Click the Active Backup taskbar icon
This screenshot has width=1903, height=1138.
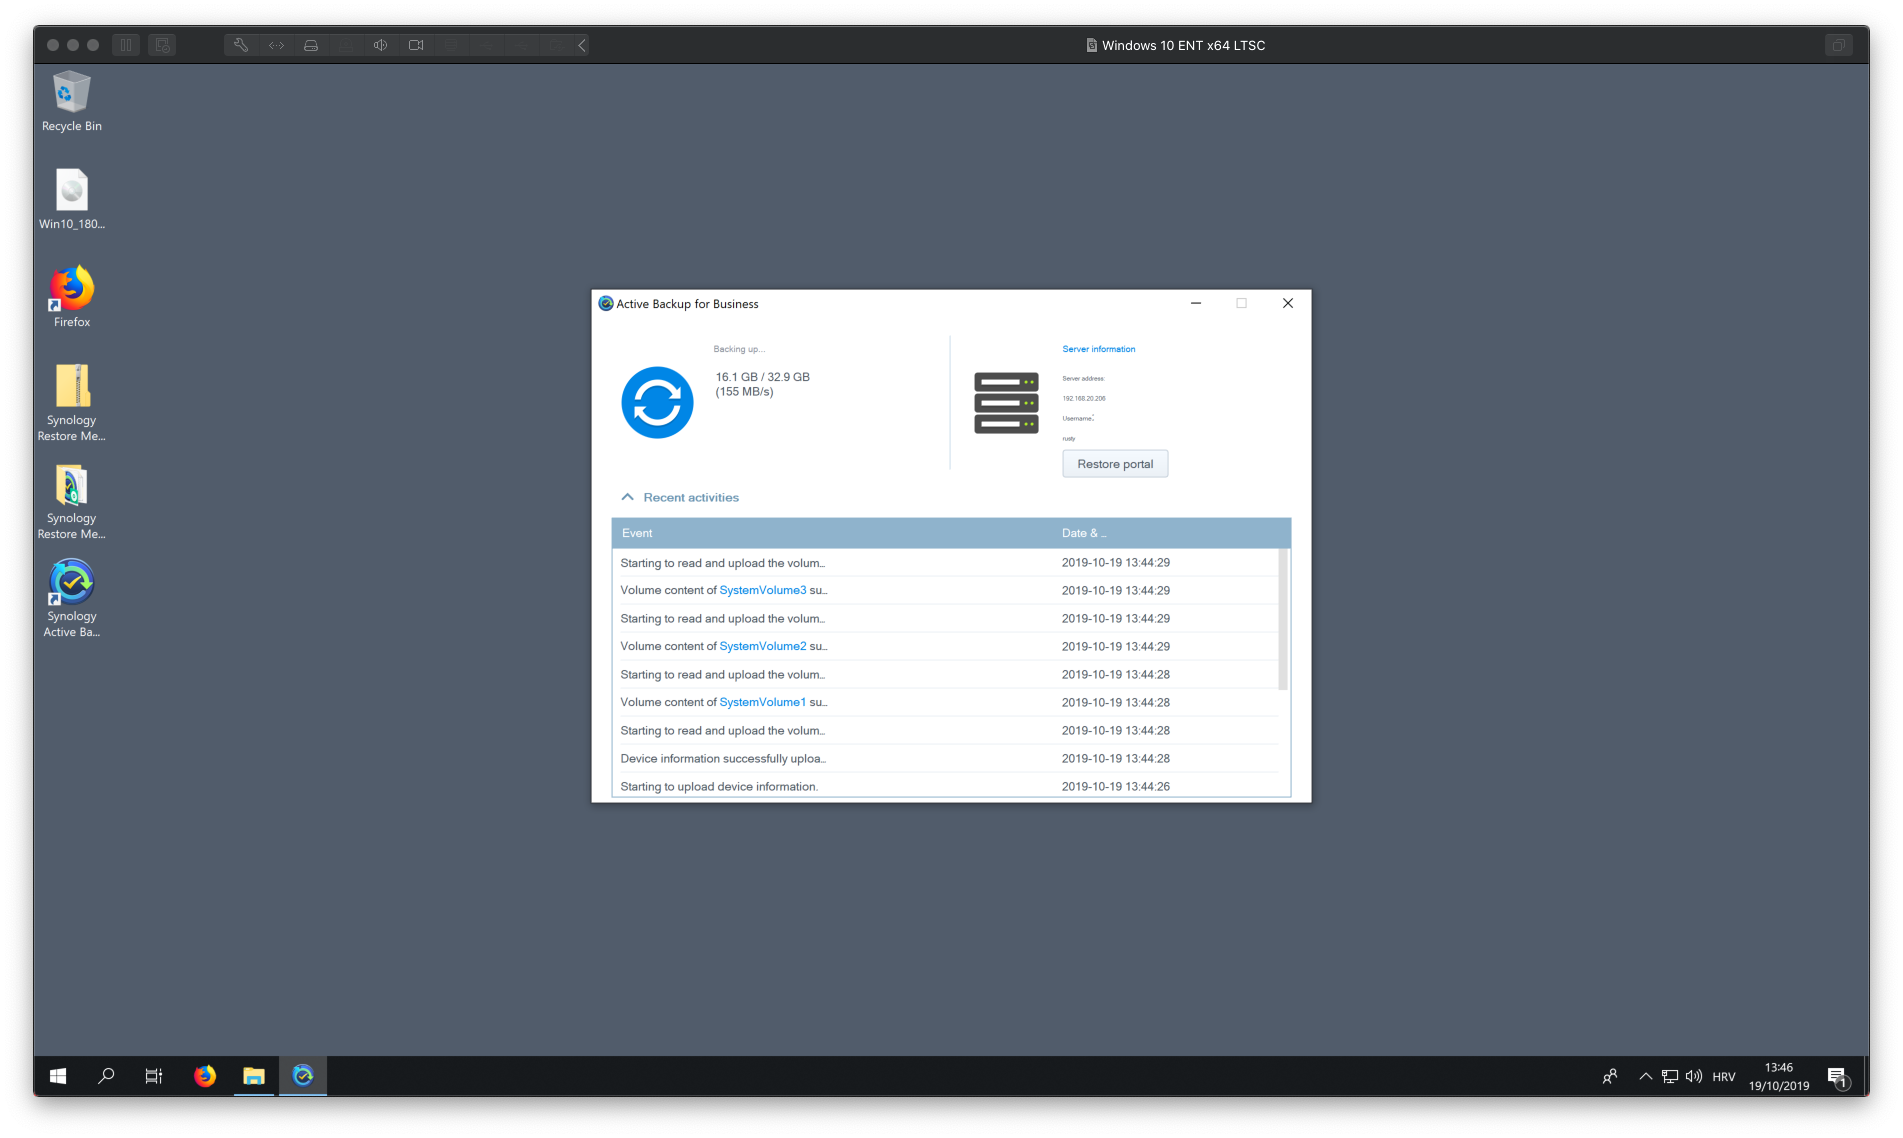303,1076
